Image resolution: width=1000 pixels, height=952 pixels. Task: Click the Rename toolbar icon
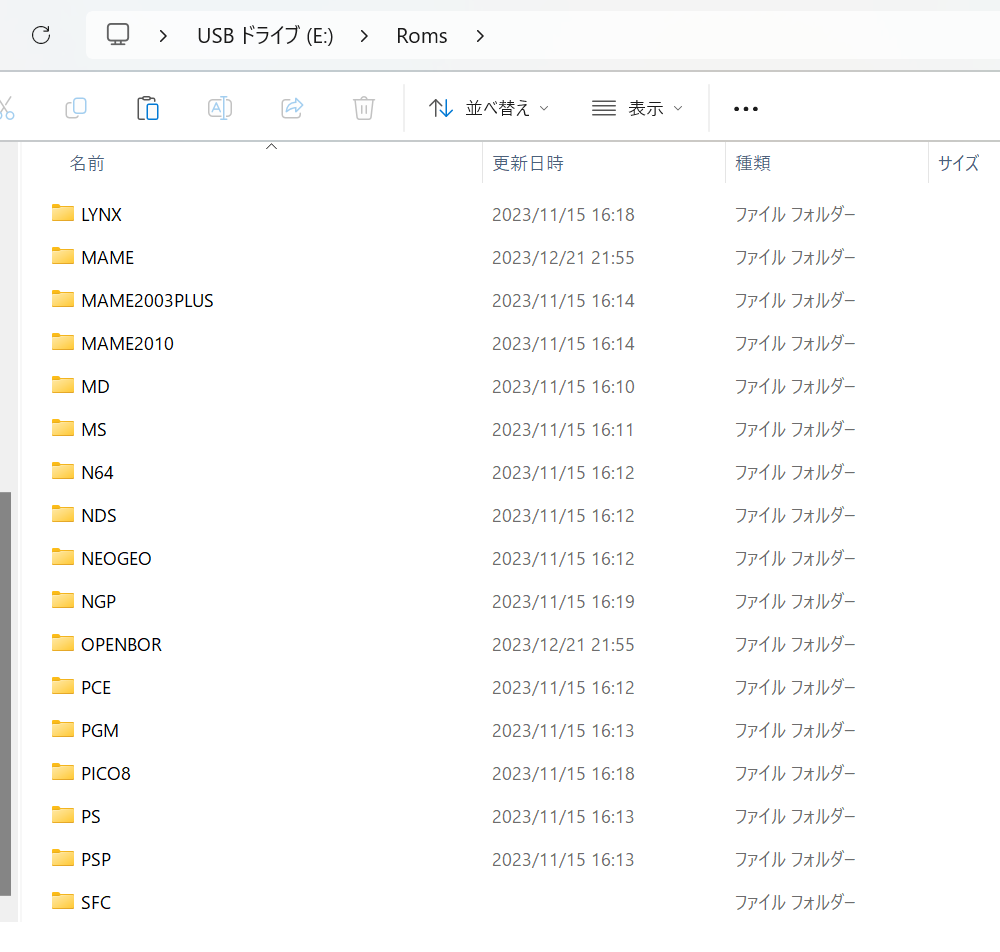click(220, 108)
